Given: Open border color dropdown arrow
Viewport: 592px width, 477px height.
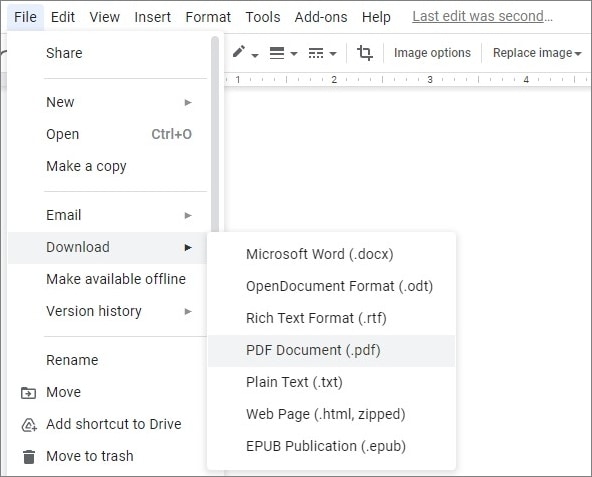Looking at the screenshot, I should click(x=255, y=55).
